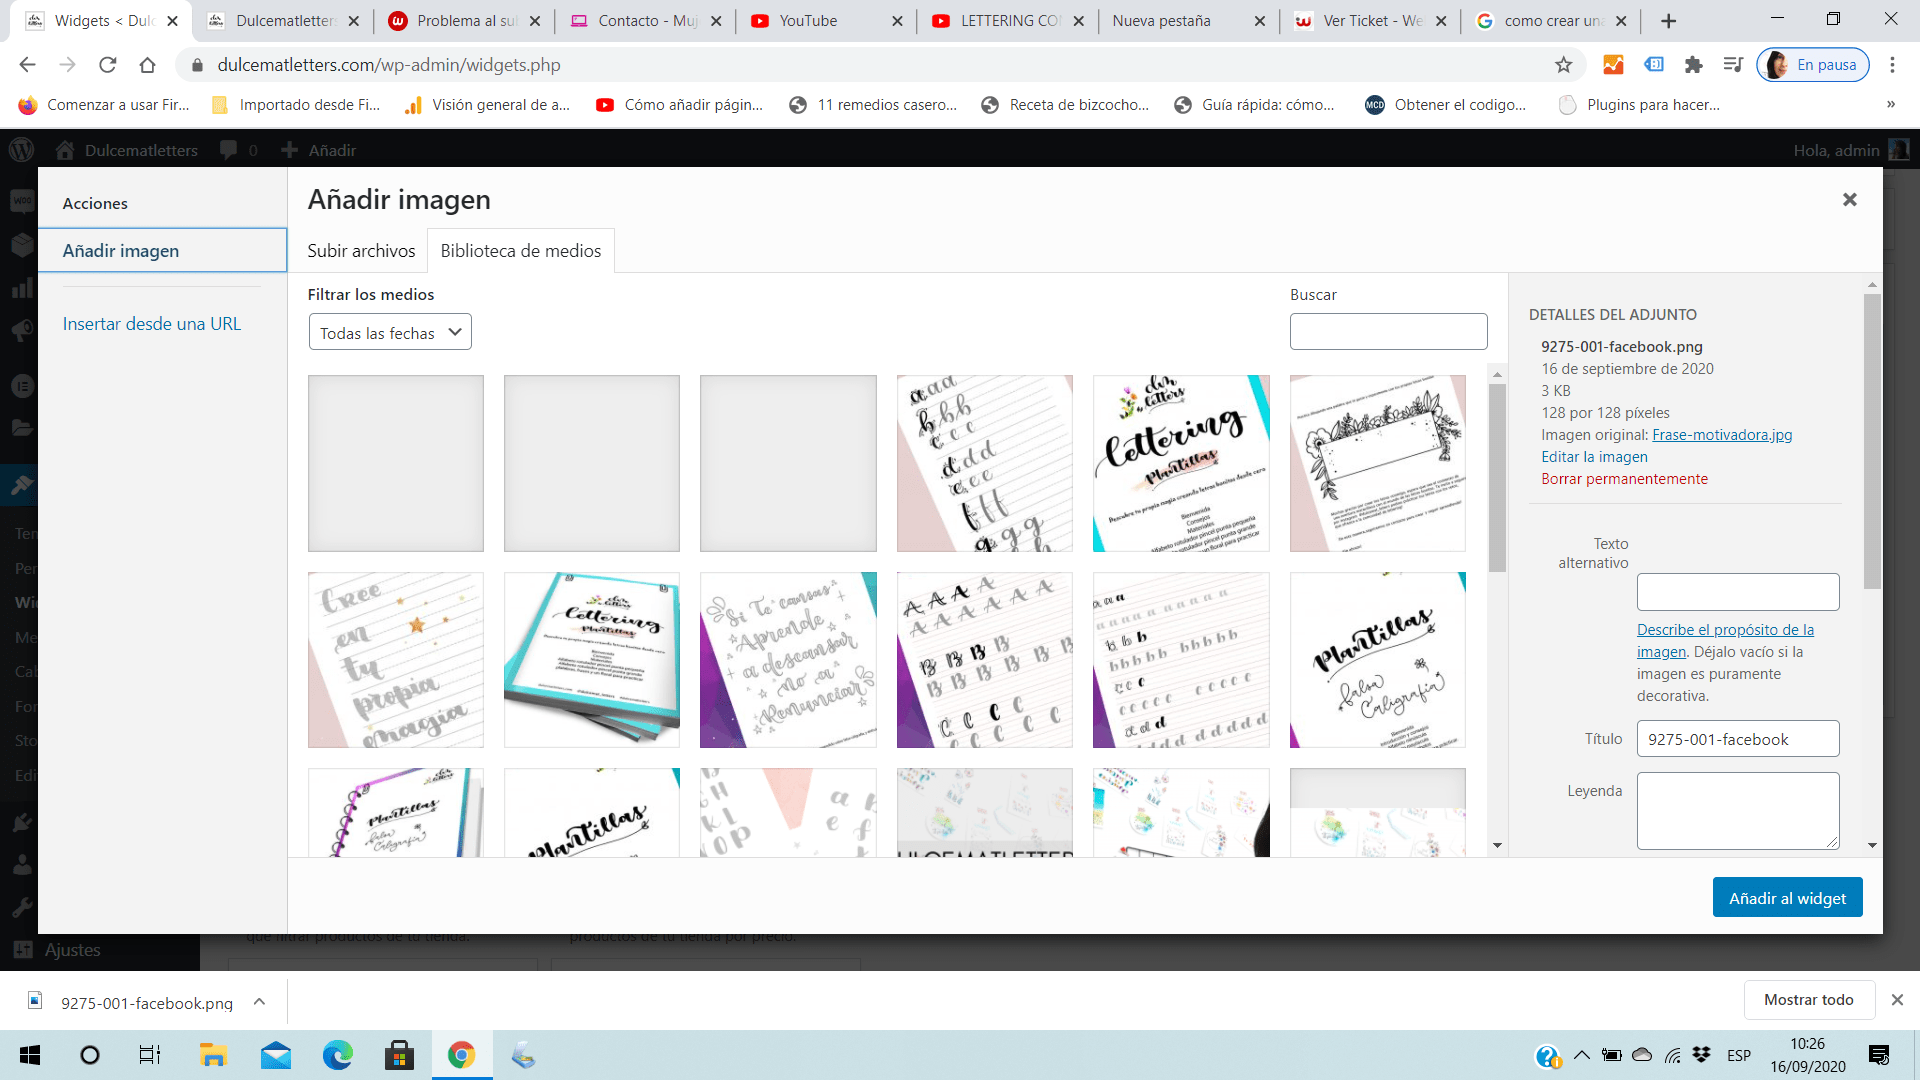
Task: Focus the Texto alternativo field
Action: click(x=1737, y=592)
